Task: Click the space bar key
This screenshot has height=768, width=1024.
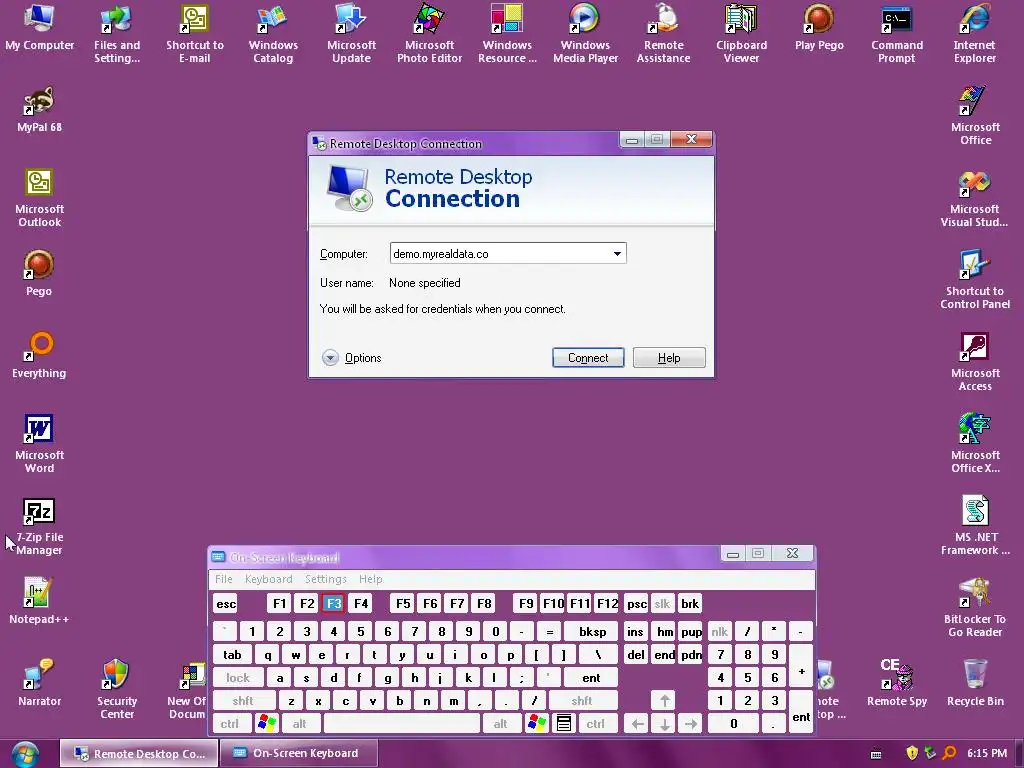Action: click(x=402, y=724)
